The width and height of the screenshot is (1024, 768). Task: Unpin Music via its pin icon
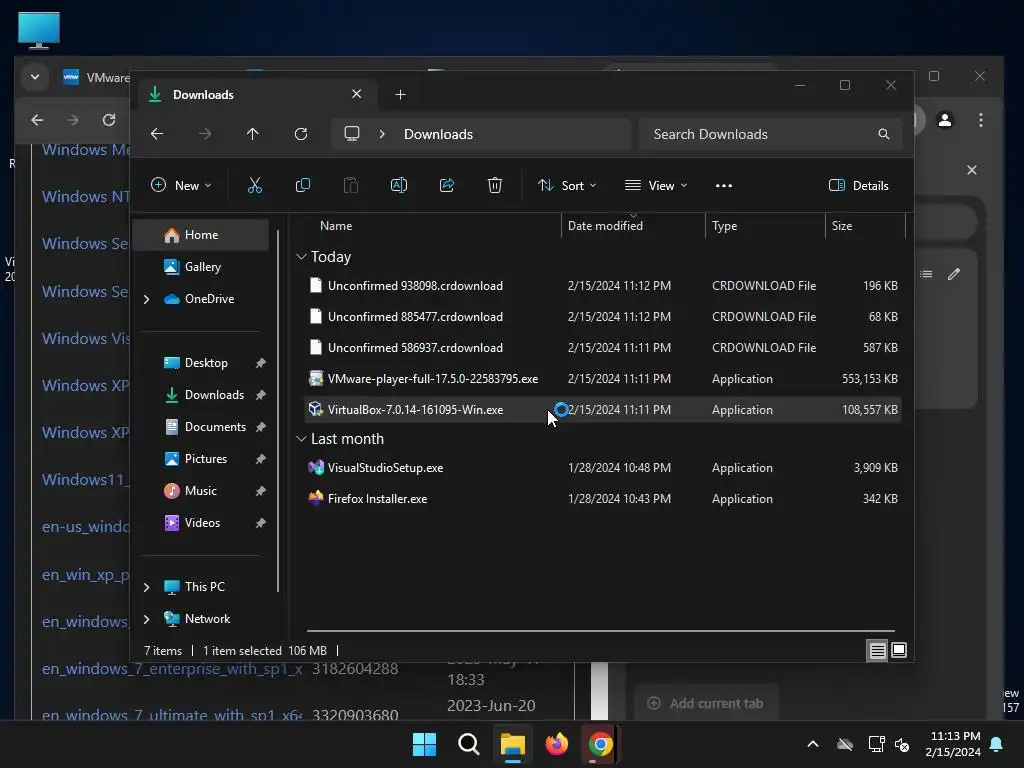click(261, 491)
